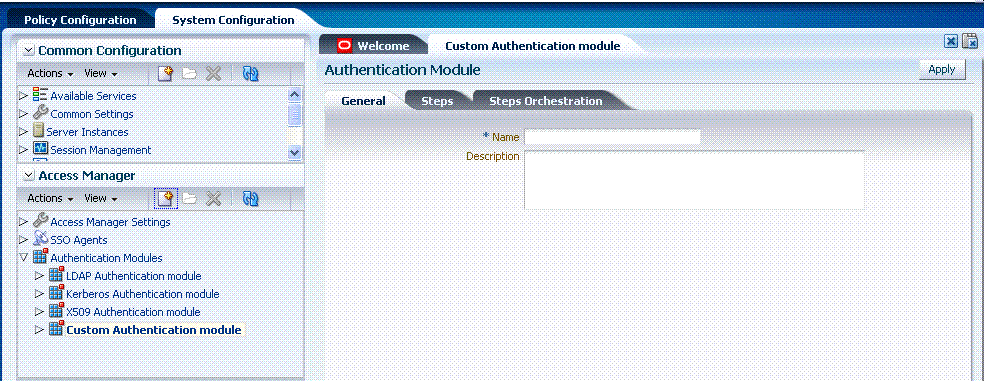Screen dimensions: 984x381
Task: Click the Name input field
Action: [612, 137]
